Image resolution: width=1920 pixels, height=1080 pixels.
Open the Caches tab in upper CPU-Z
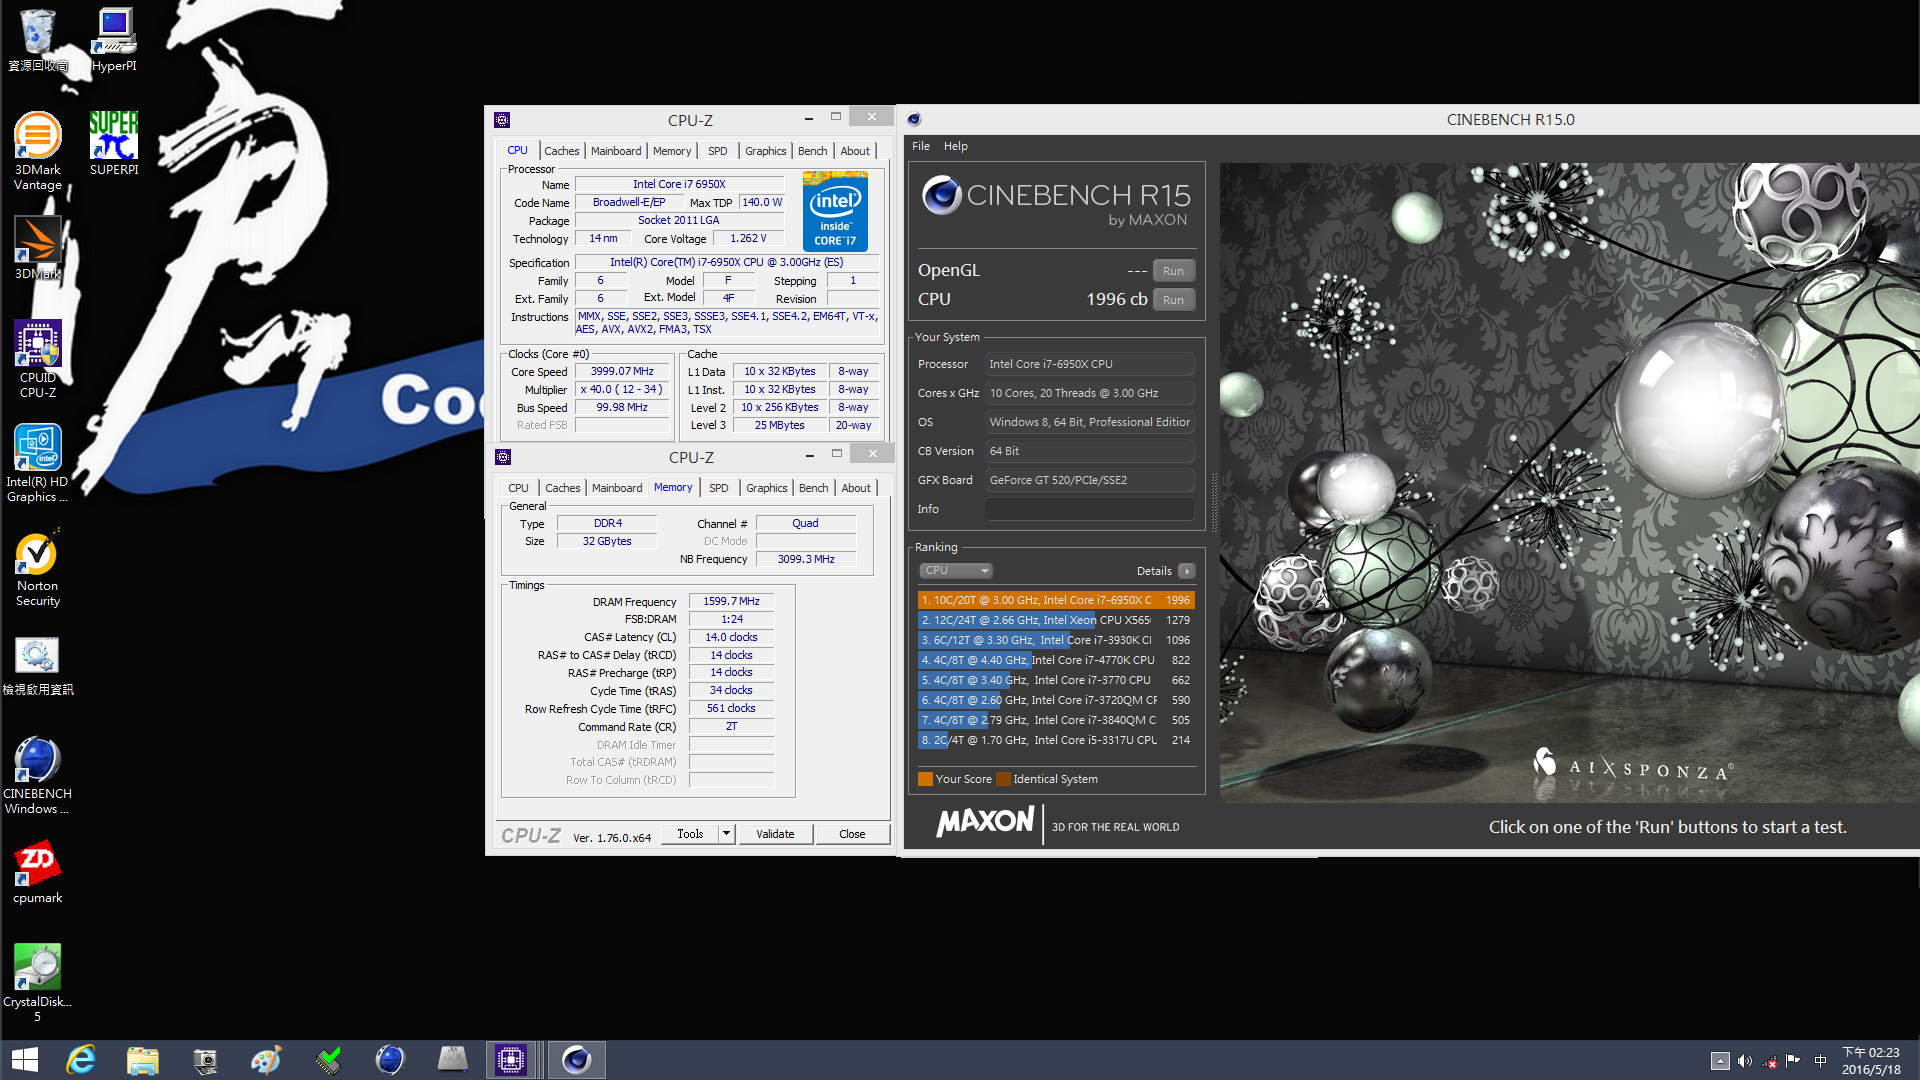point(561,151)
